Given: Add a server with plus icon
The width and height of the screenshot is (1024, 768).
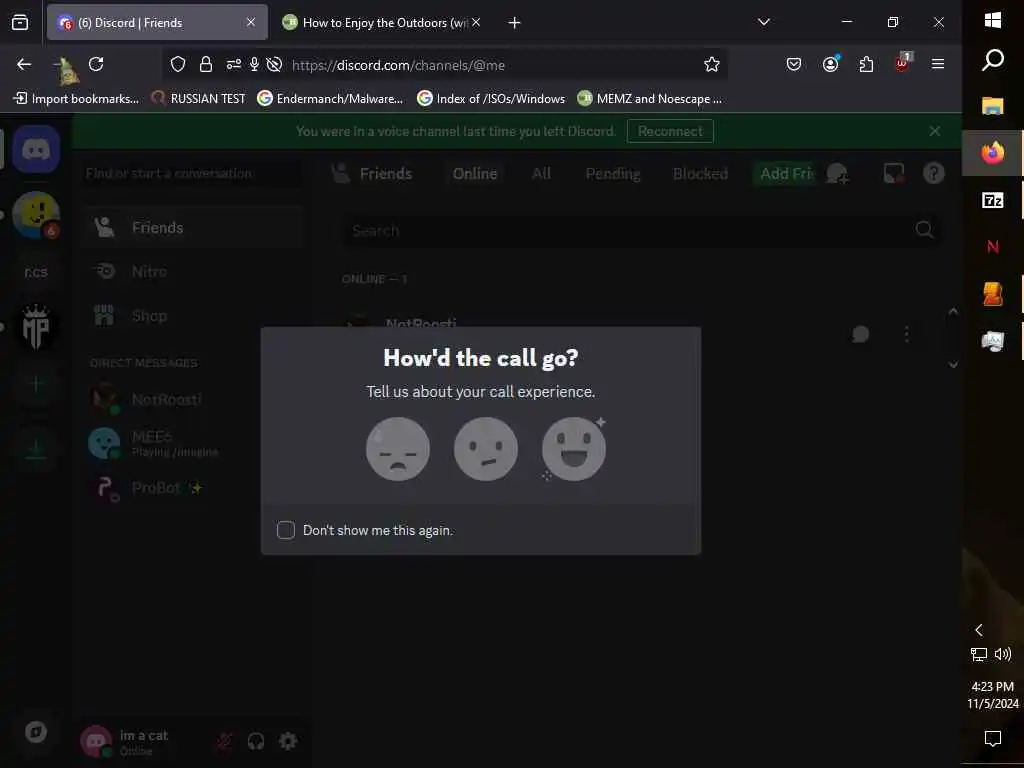Looking at the screenshot, I should pyautogui.click(x=36, y=384).
